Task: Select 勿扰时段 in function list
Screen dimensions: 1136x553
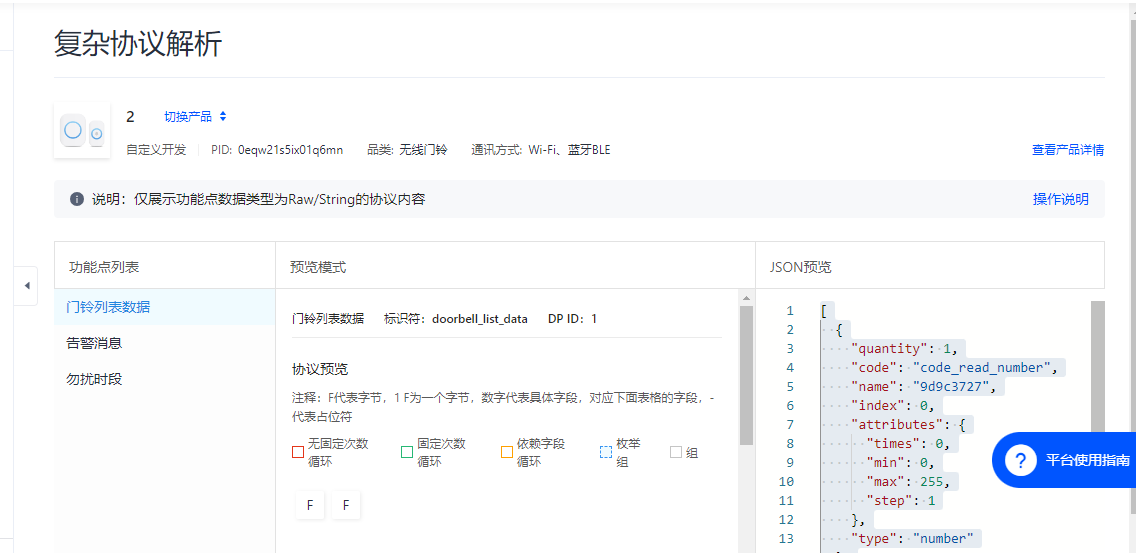Action: pos(164,379)
